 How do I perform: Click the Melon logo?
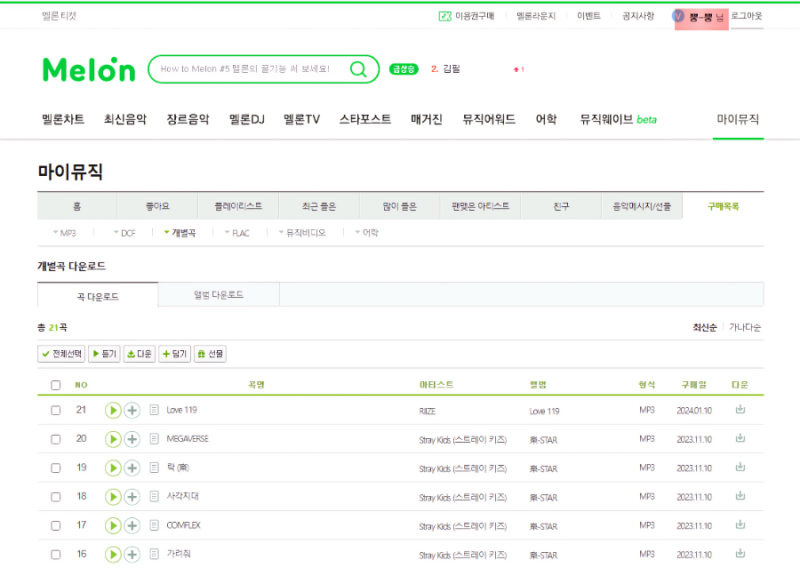pos(89,69)
